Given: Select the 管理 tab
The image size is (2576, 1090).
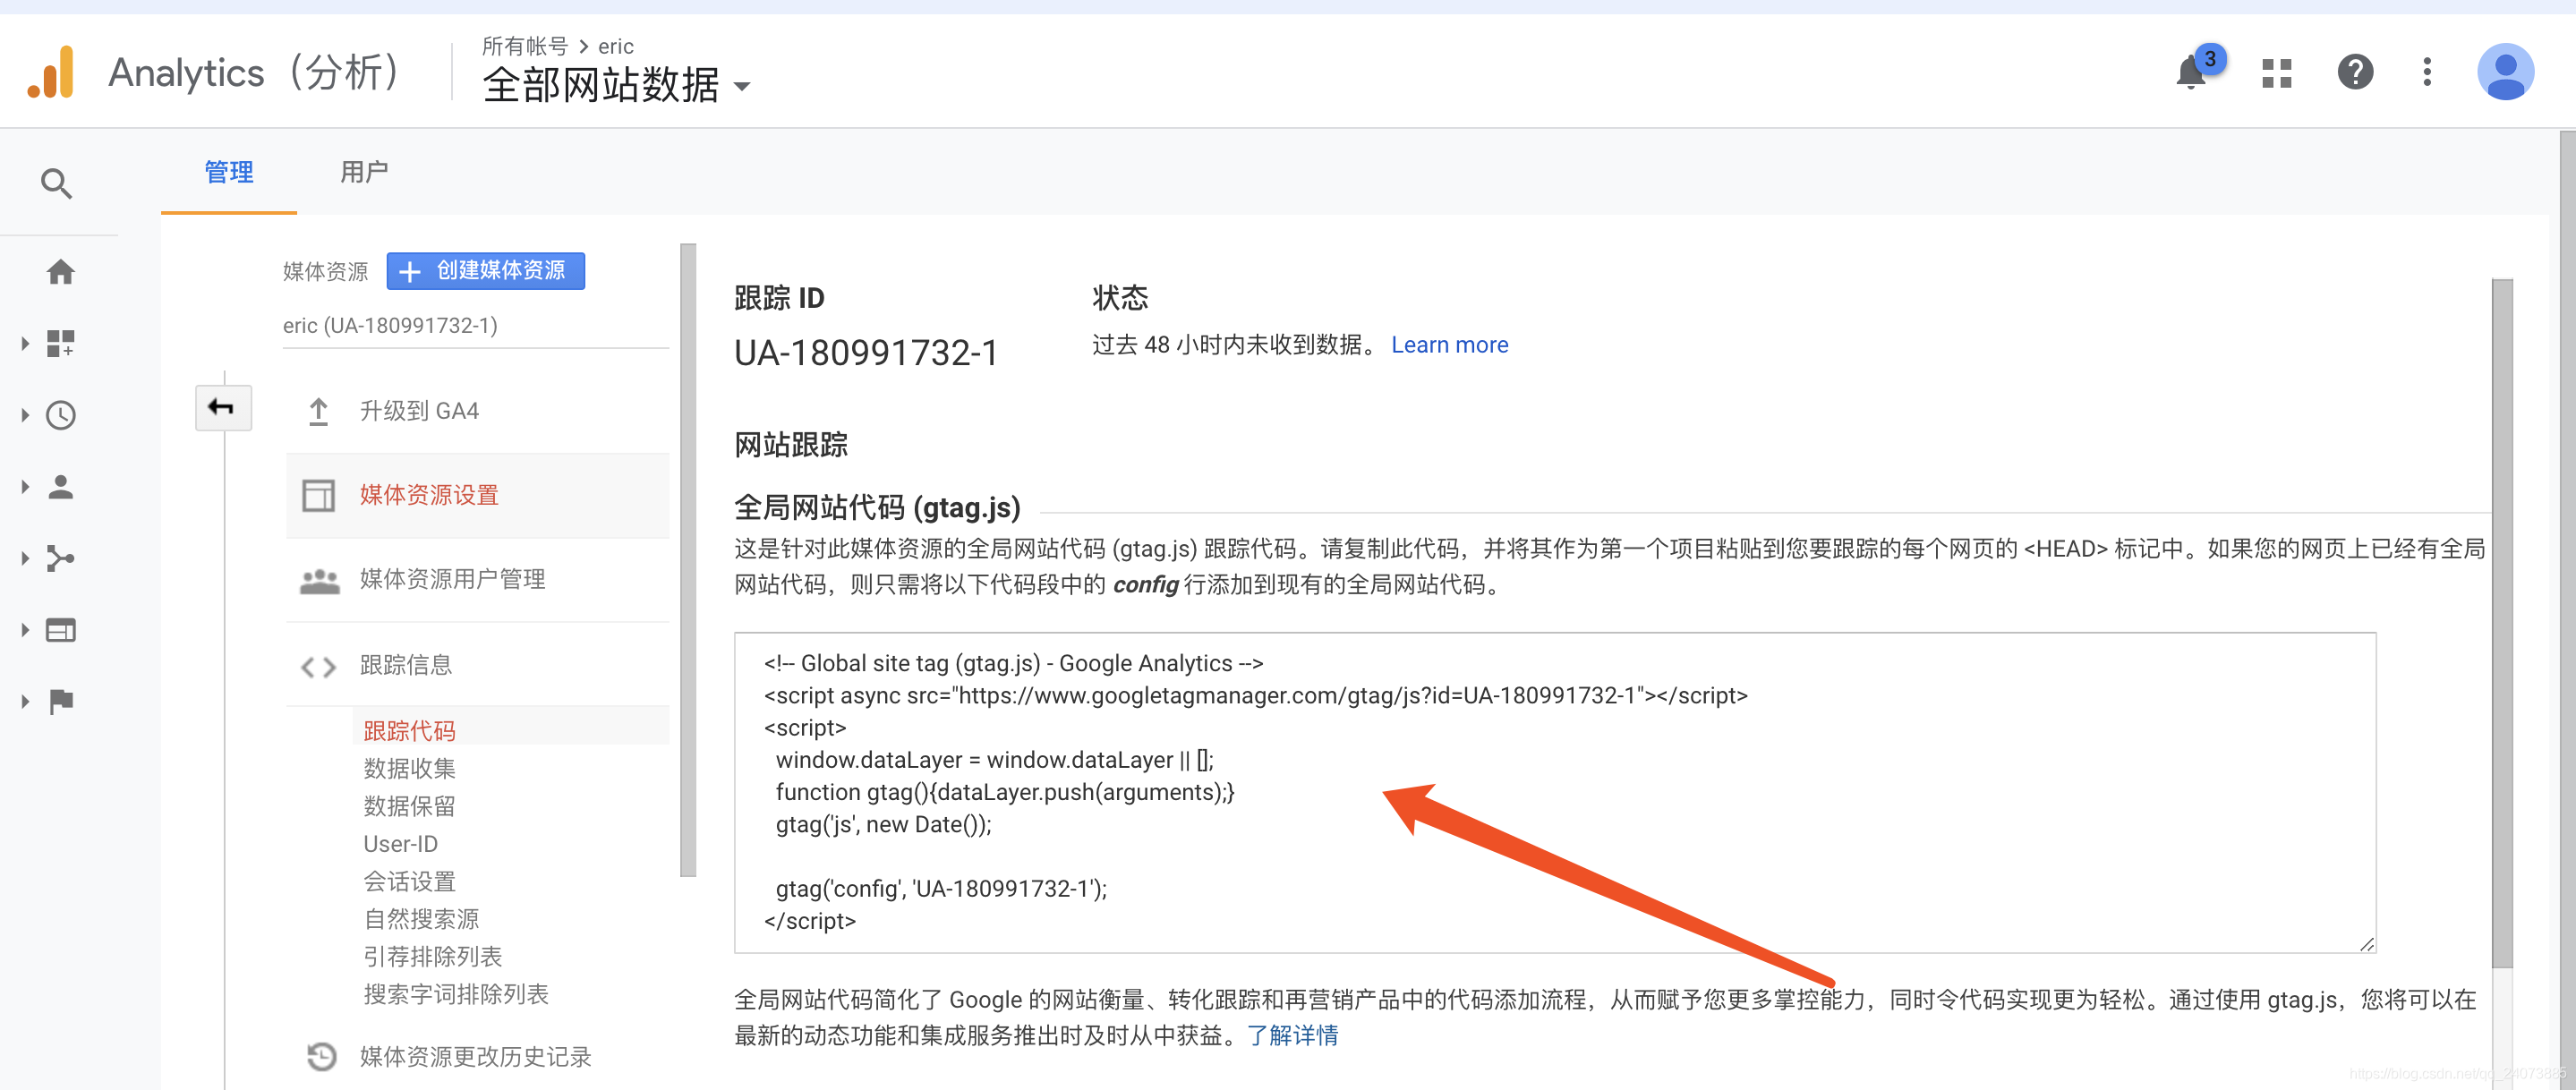Looking at the screenshot, I should point(228,172).
